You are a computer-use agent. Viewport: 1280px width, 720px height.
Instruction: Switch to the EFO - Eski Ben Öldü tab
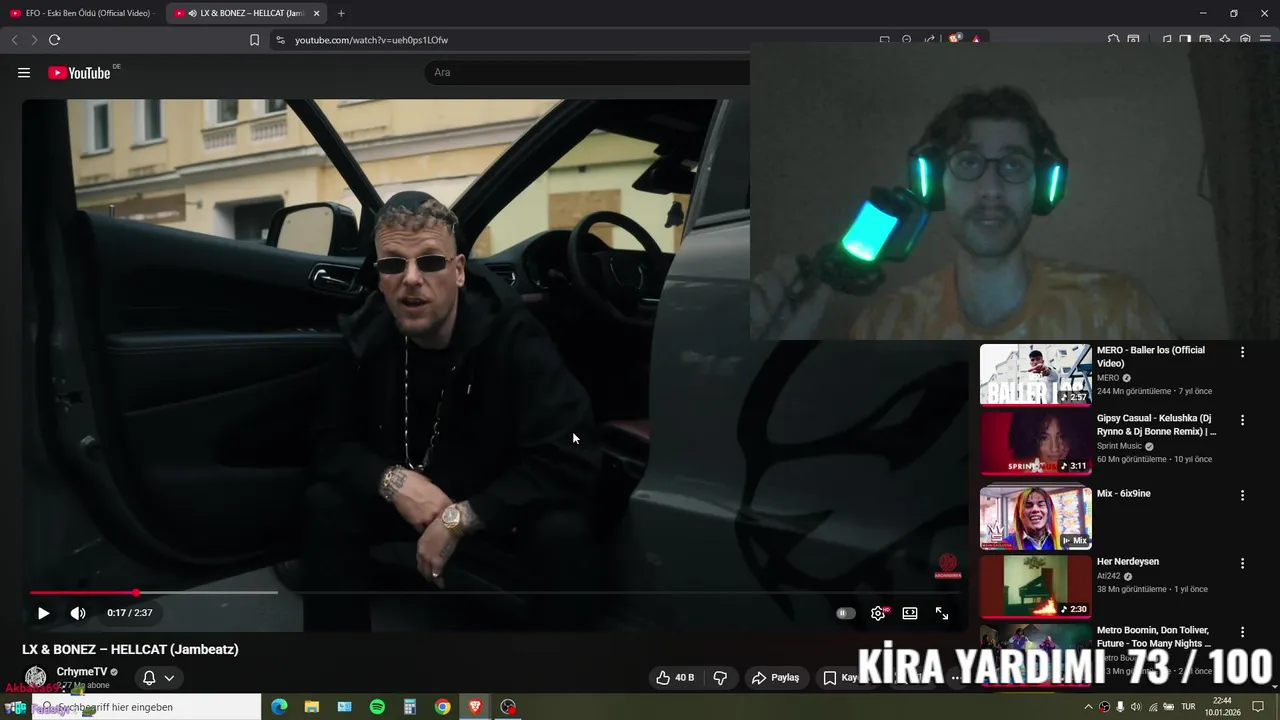[x=80, y=13]
